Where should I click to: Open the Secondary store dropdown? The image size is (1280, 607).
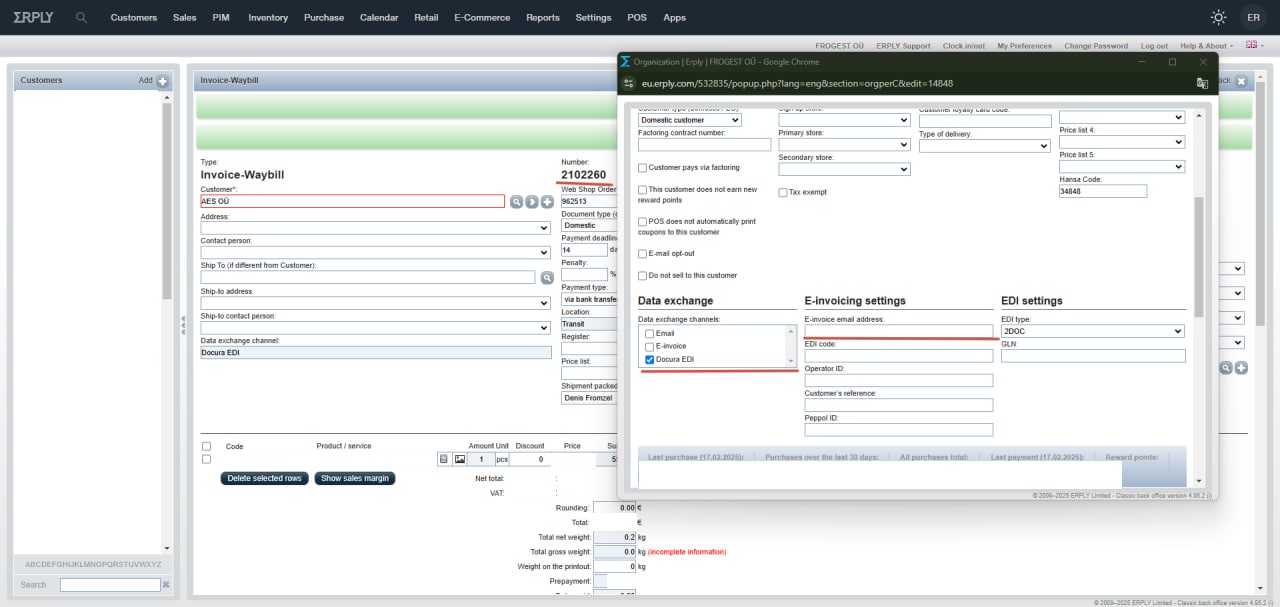(x=844, y=169)
